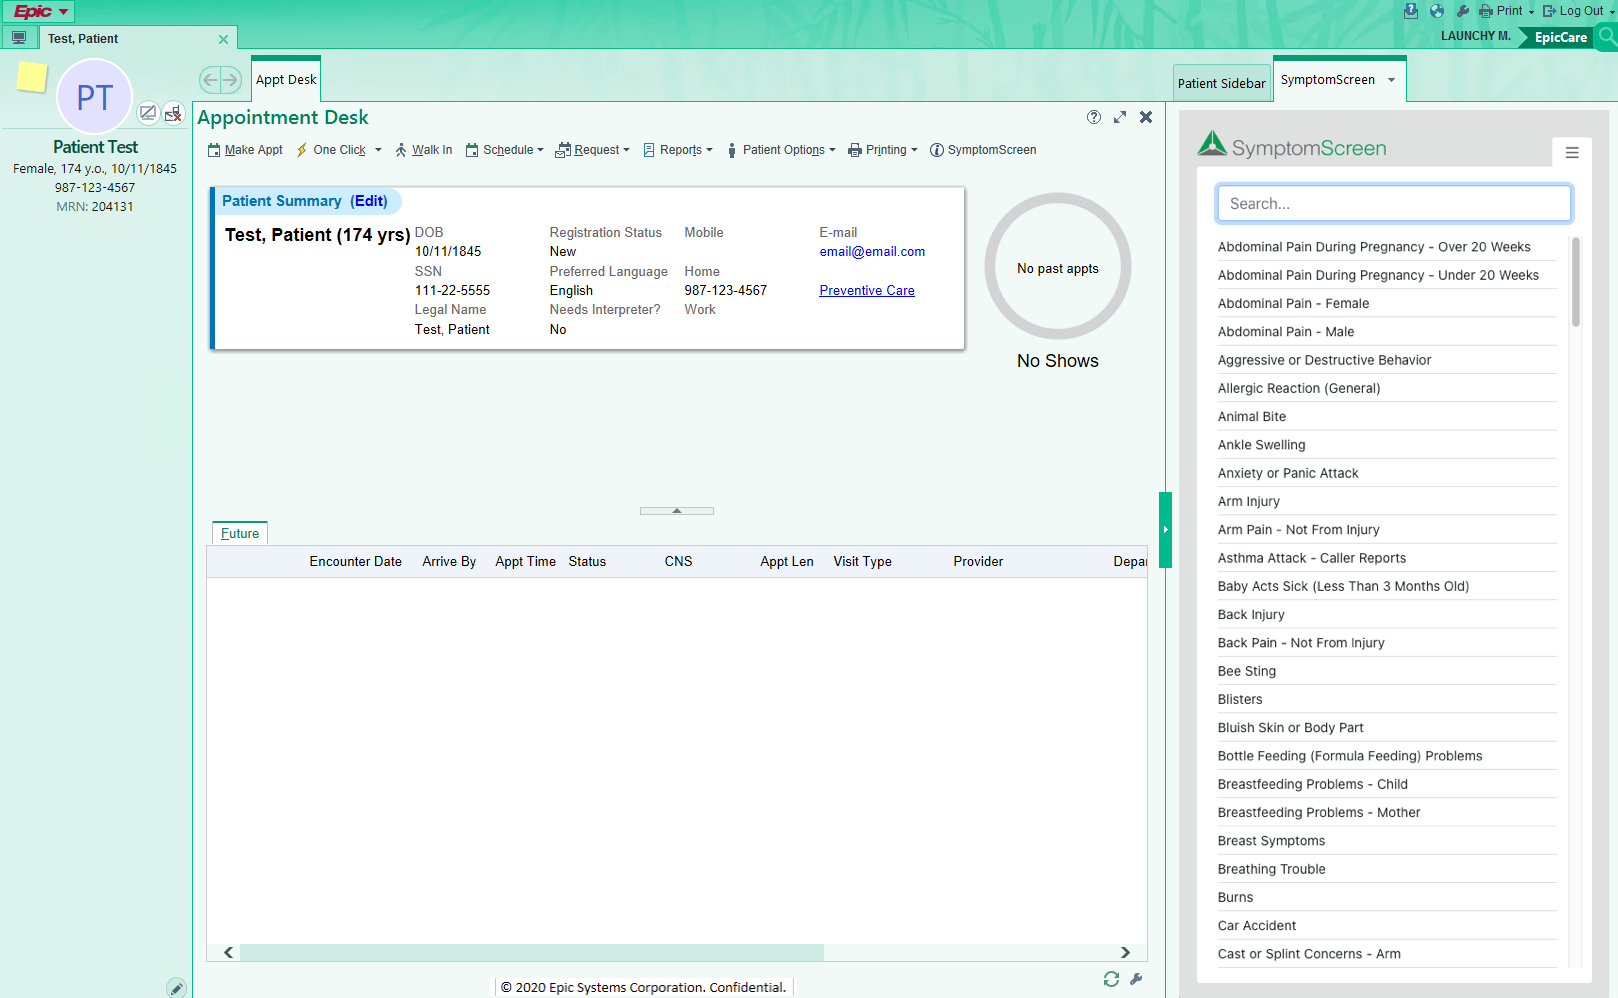Viewport: 1618px width, 998px height.
Task: Click the EpicCare search magnifier icon
Action: tap(1606, 37)
